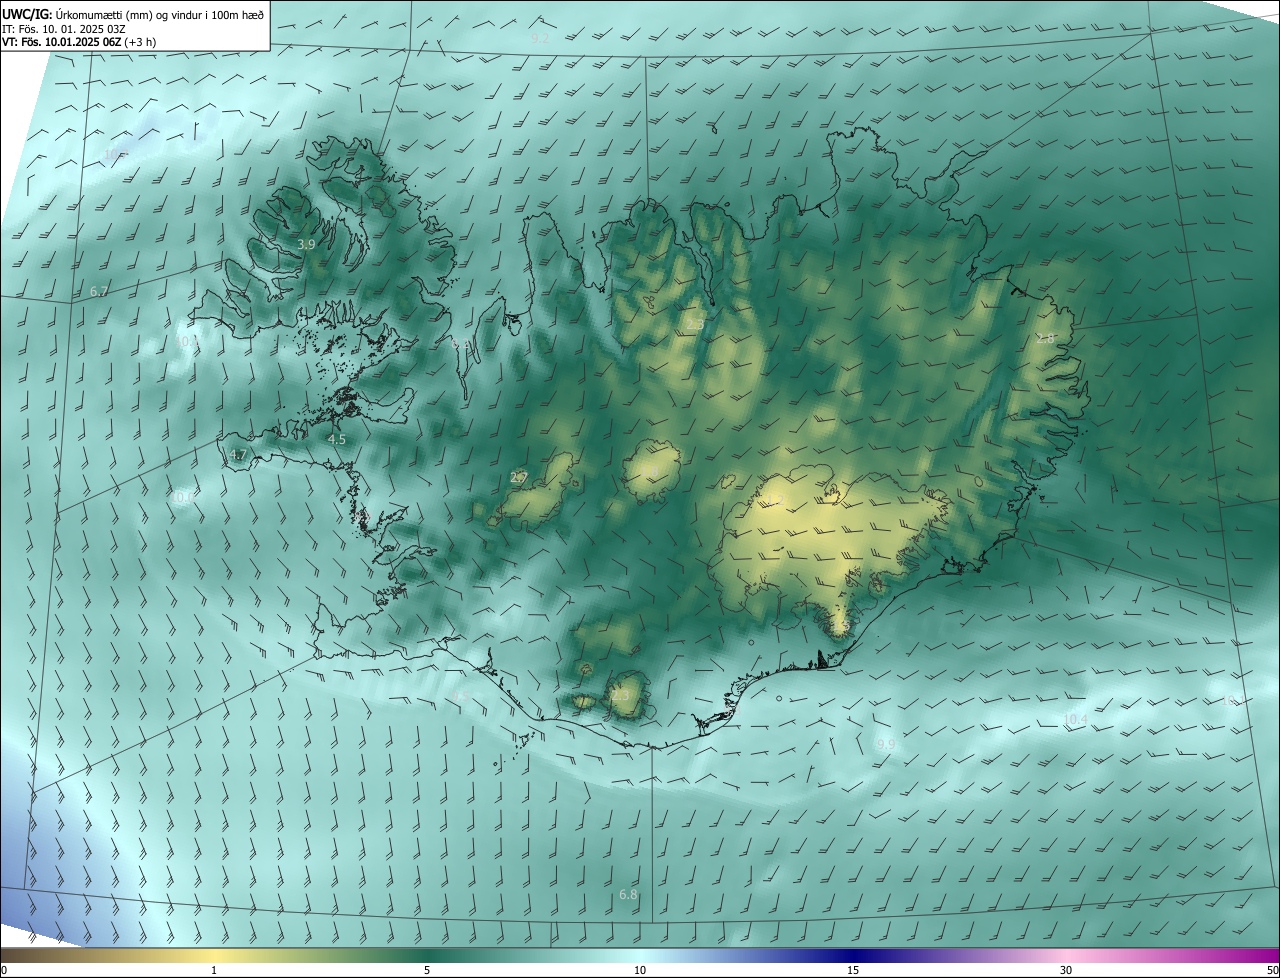
Task: Click the color scale label 0
Action: click(4, 970)
